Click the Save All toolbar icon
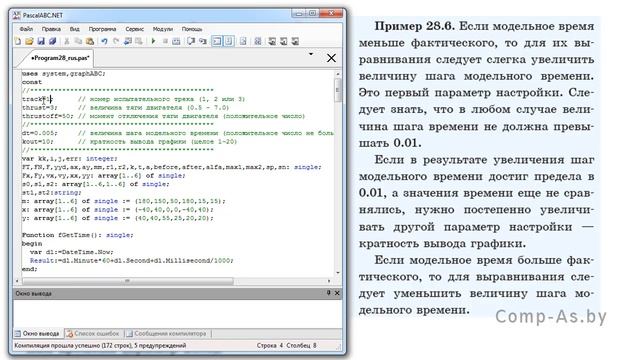The image size is (640, 360). [53, 41]
